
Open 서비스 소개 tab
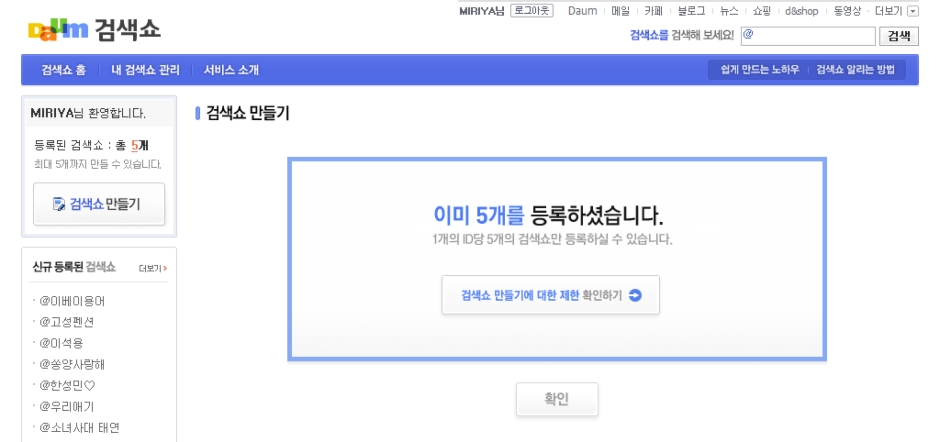[x=231, y=70]
